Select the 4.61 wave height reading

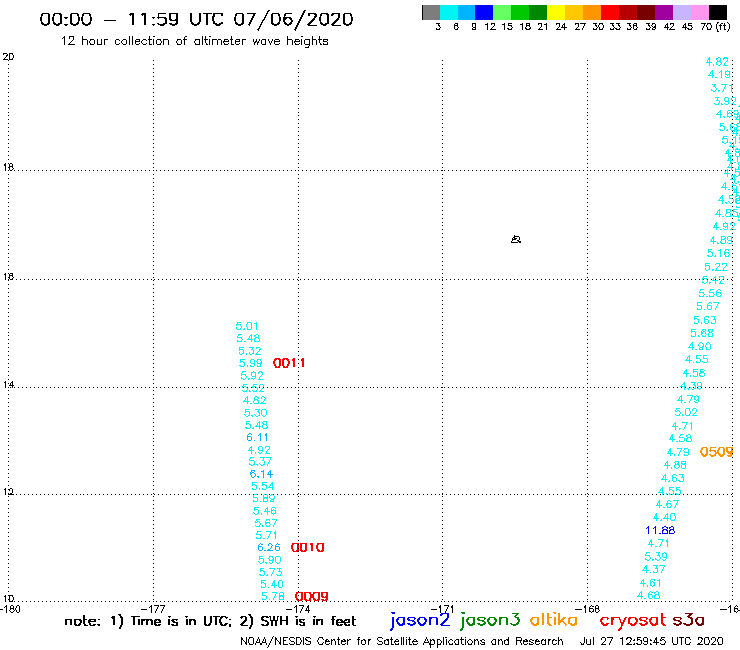point(651,583)
